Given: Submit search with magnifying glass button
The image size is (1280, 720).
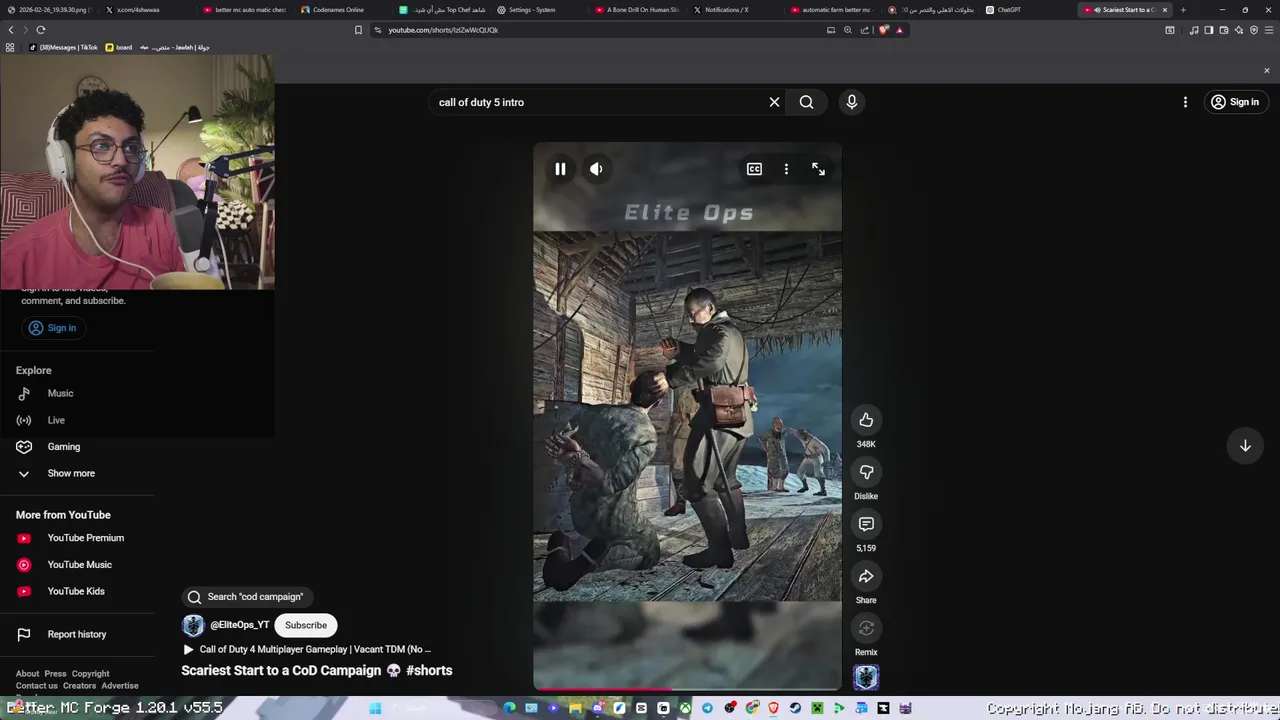Looking at the screenshot, I should [x=806, y=102].
